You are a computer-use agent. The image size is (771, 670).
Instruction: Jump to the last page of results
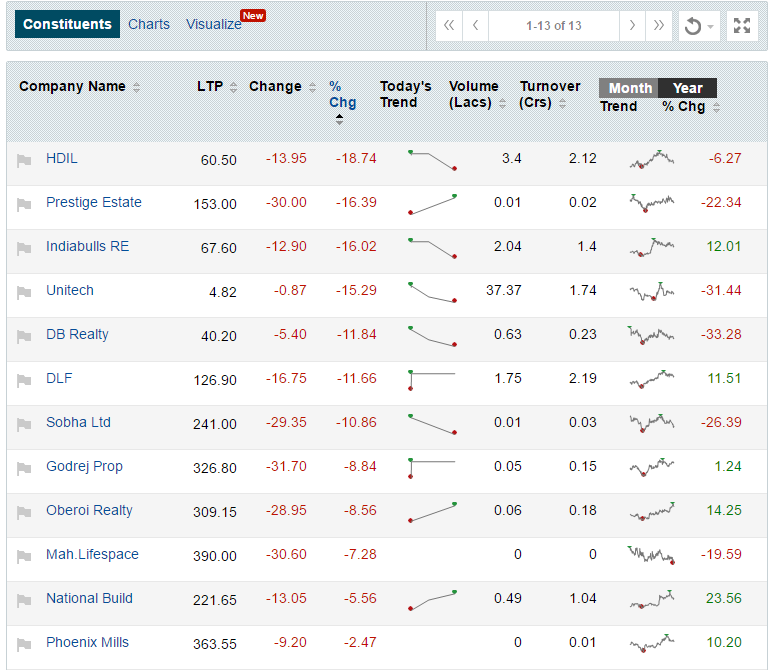tap(658, 26)
